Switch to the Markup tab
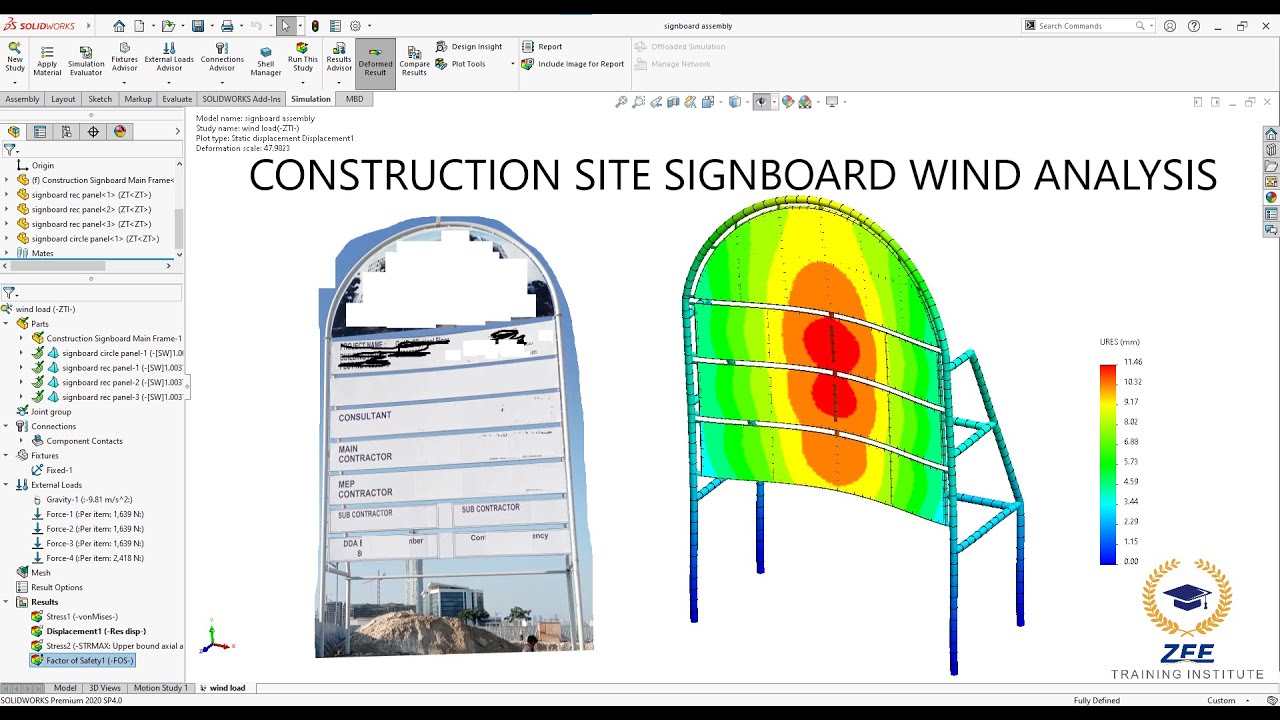Viewport: 1280px width, 720px height. click(138, 99)
